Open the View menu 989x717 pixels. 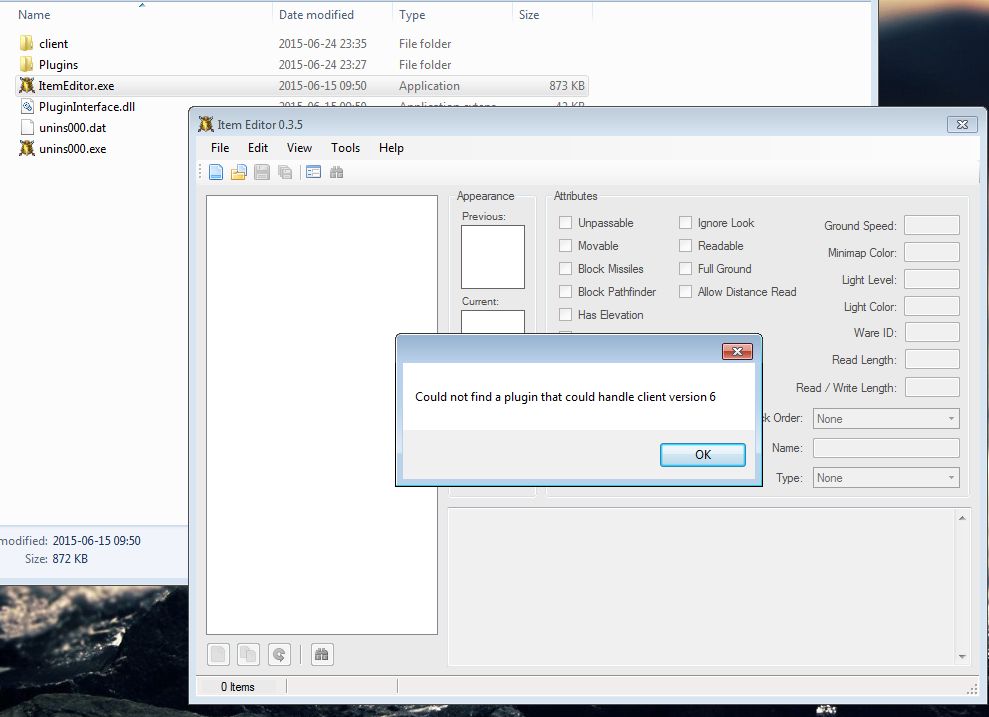click(x=299, y=148)
